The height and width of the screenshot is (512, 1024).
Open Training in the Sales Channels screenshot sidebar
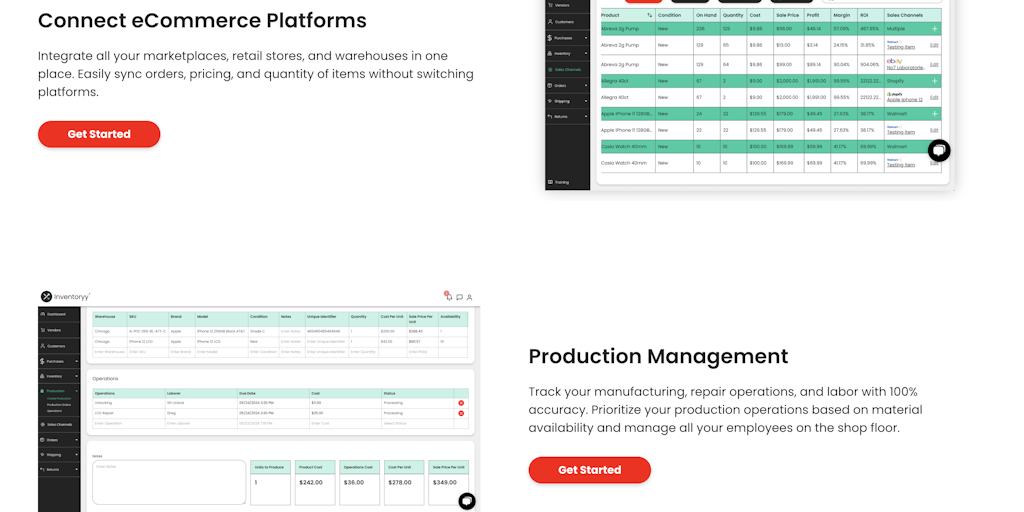point(558,182)
